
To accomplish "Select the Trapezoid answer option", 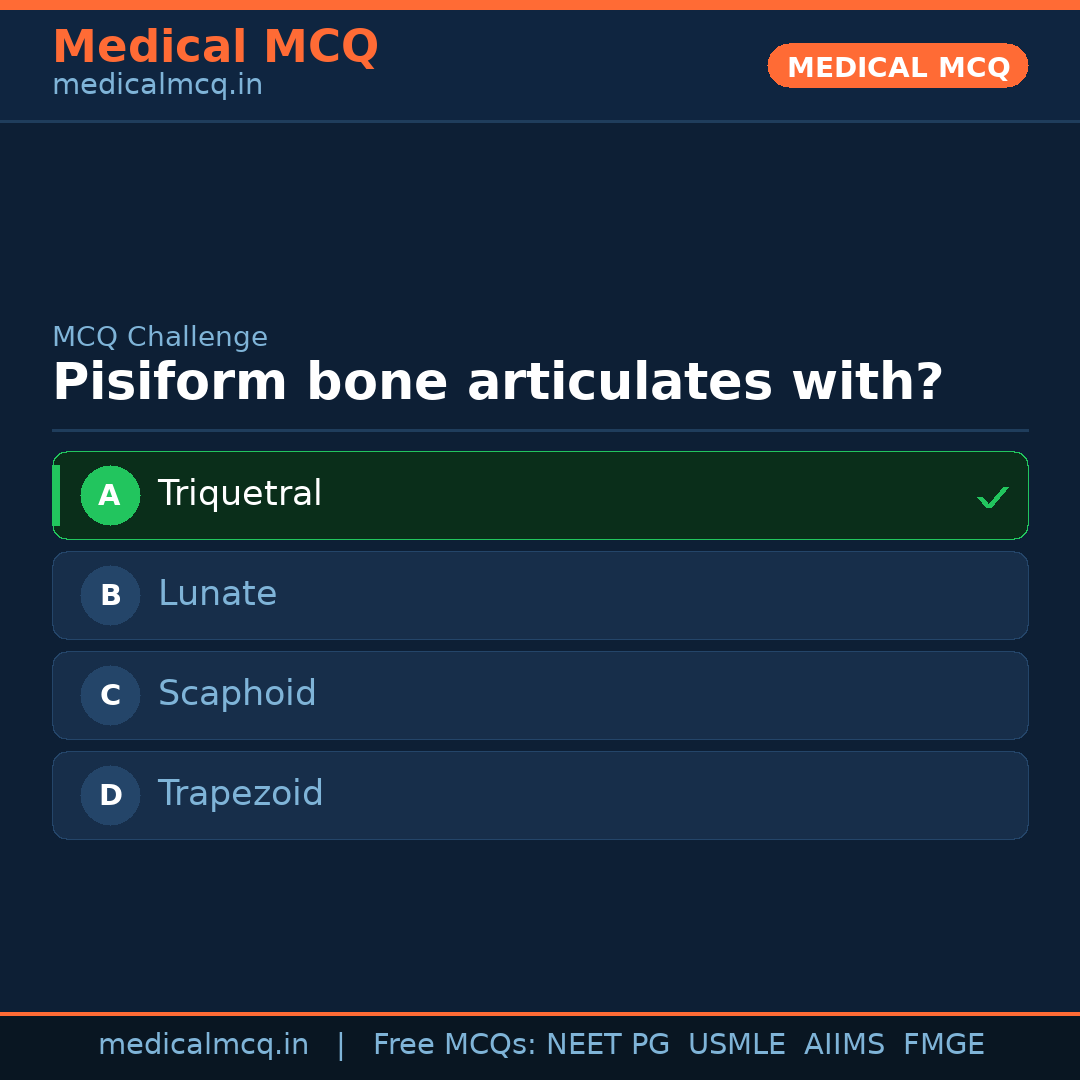I will 540,795.
